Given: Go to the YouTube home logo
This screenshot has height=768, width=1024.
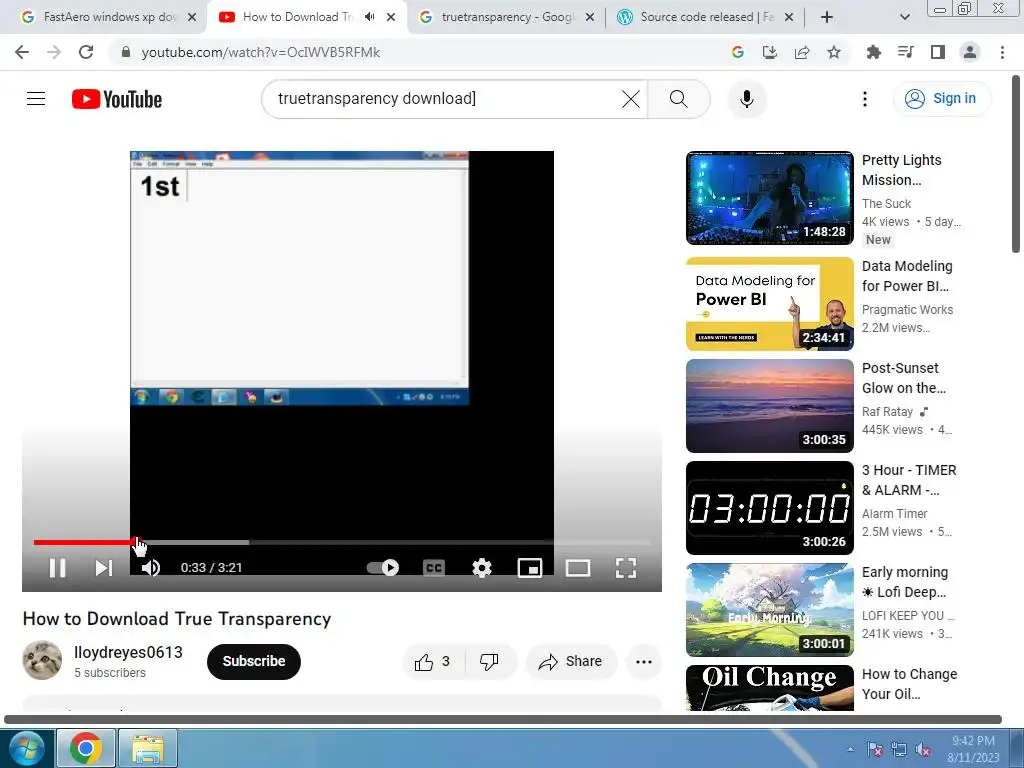Looking at the screenshot, I should [117, 99].
